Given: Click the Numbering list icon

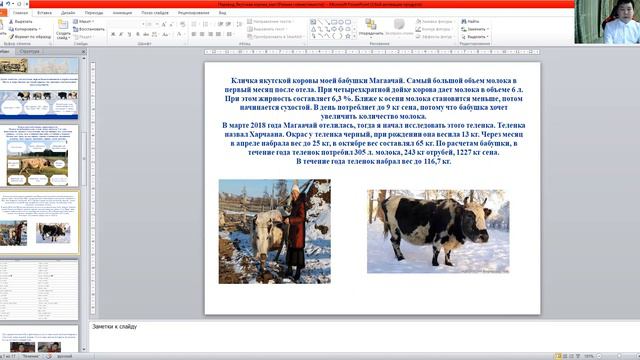Looking at the screenshot, I should pyautogui.click(x=206, y=24).
